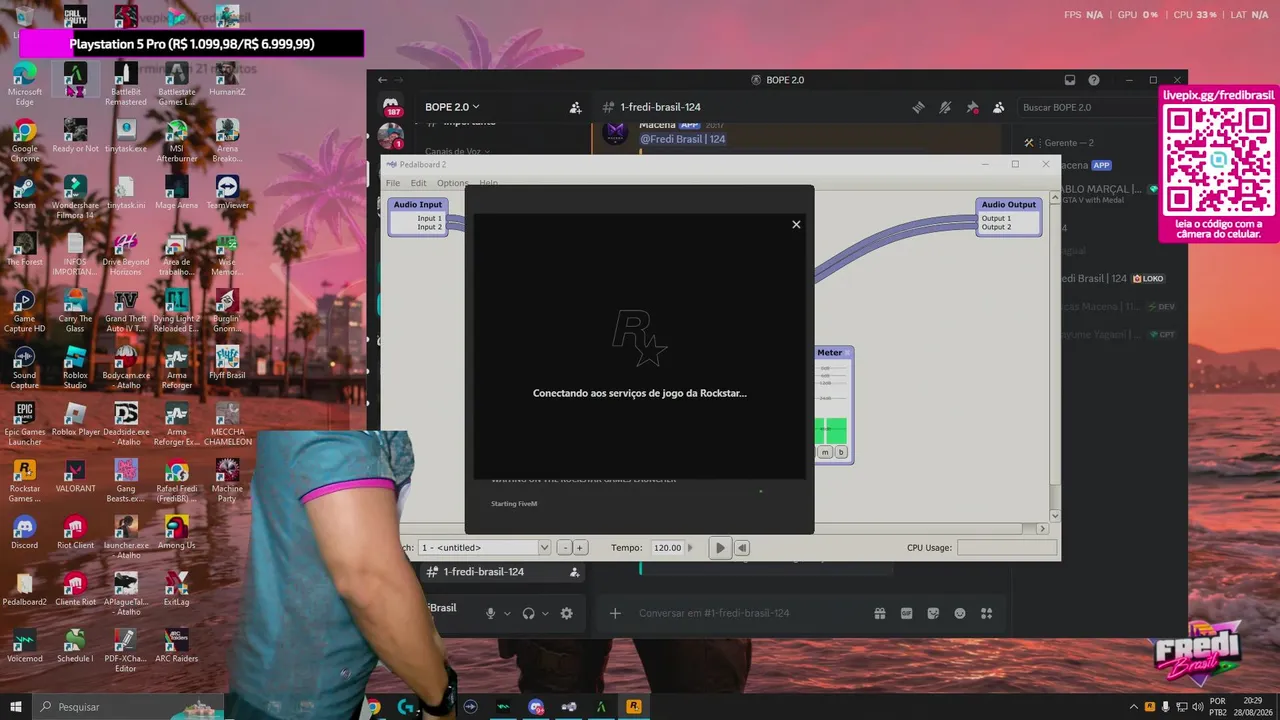
Task: Open Discord microphone input options arrow
Action: (x=507, y=613)
